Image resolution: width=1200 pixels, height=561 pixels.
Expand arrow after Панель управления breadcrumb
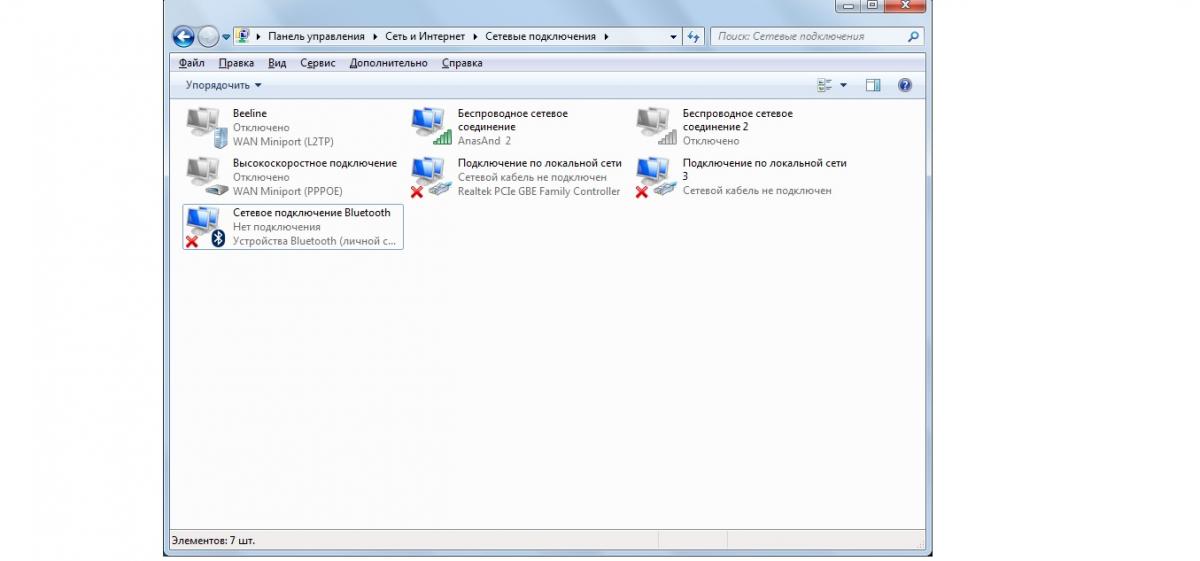(375, 36)
